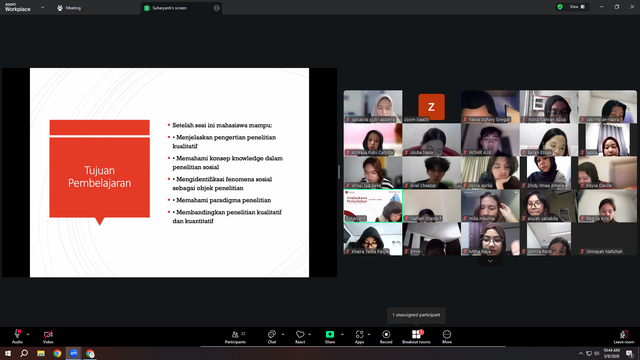640x360 pixels.
Task: Open the Windows notification center
Action: pyautogui.click(x=629, y=353)
